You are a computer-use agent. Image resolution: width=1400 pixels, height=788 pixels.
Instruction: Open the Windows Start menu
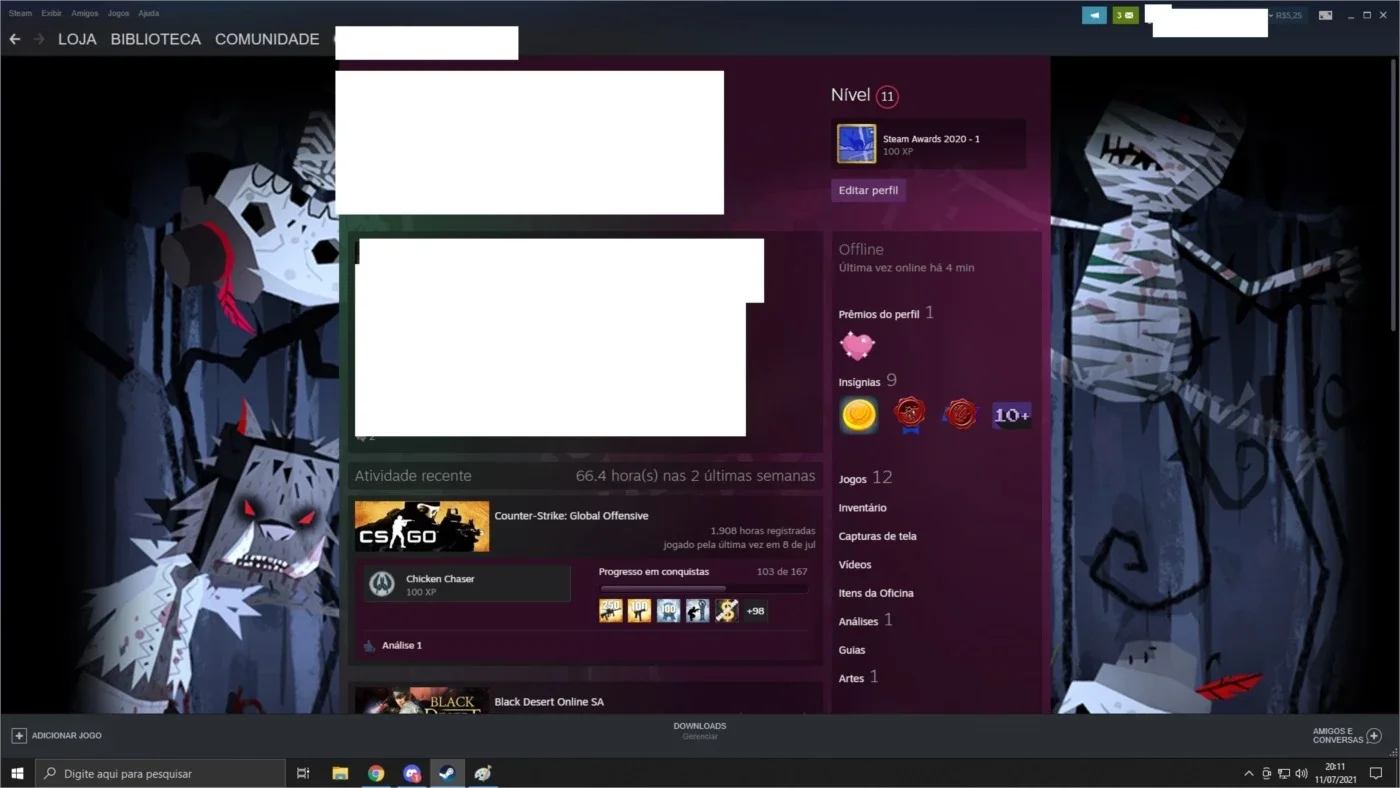17,773
